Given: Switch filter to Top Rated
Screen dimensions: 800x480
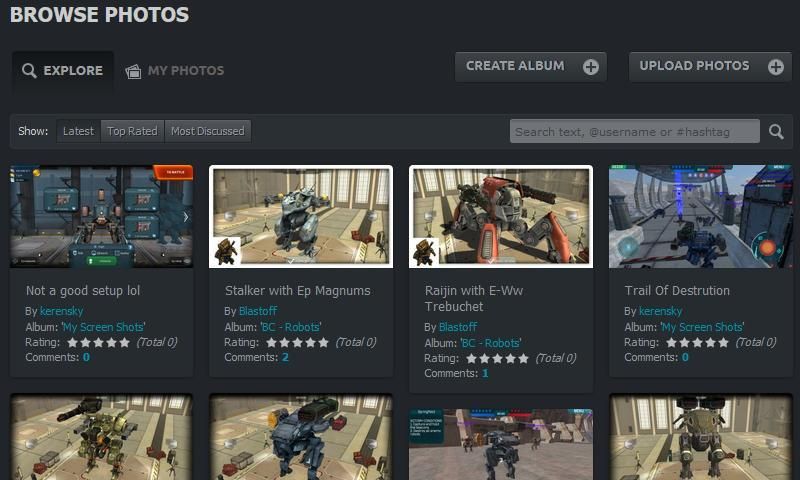Looking at the screenshot, I should point(132,131).
